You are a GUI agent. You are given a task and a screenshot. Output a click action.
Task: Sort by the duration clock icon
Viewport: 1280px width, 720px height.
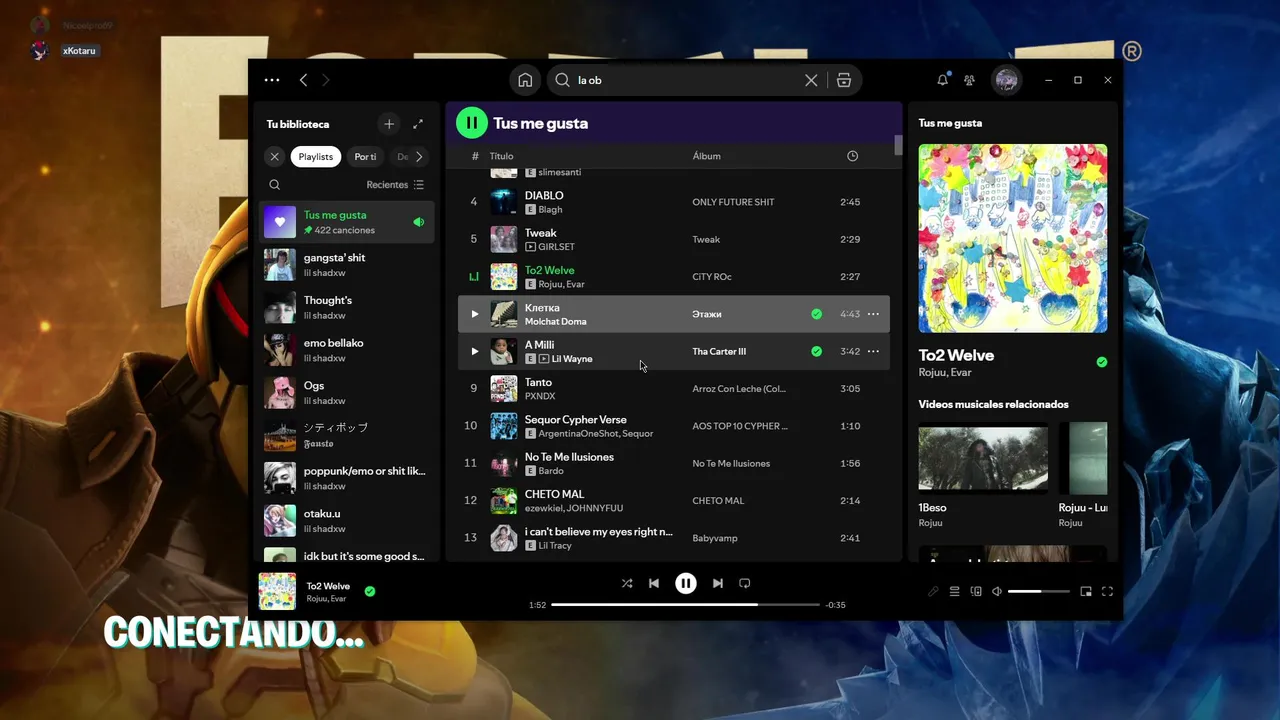(852, 156)
